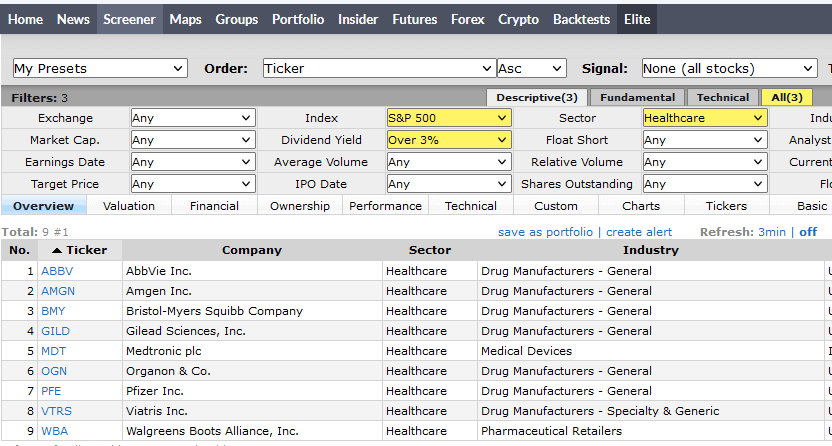This screenshot has width=832, height=446.
Task: Switch to the Descriptive(3) filter tab
Action: point(537,98)
